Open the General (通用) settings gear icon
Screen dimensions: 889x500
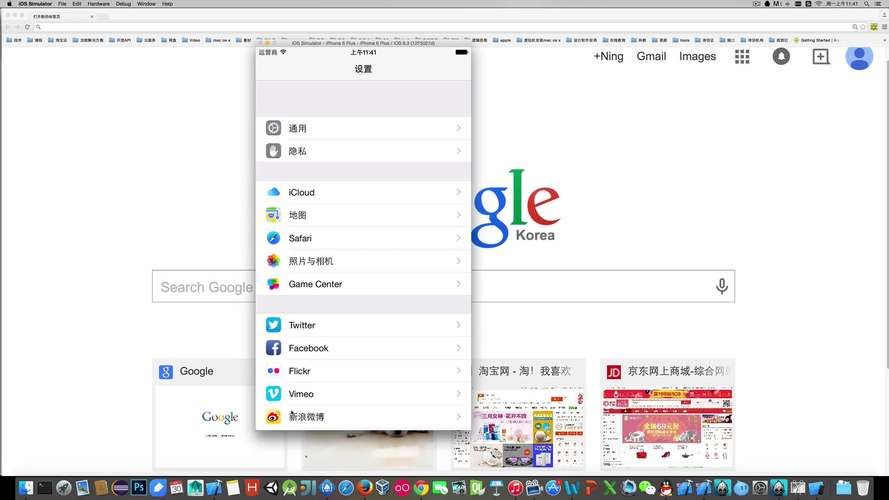pos(273,128)
